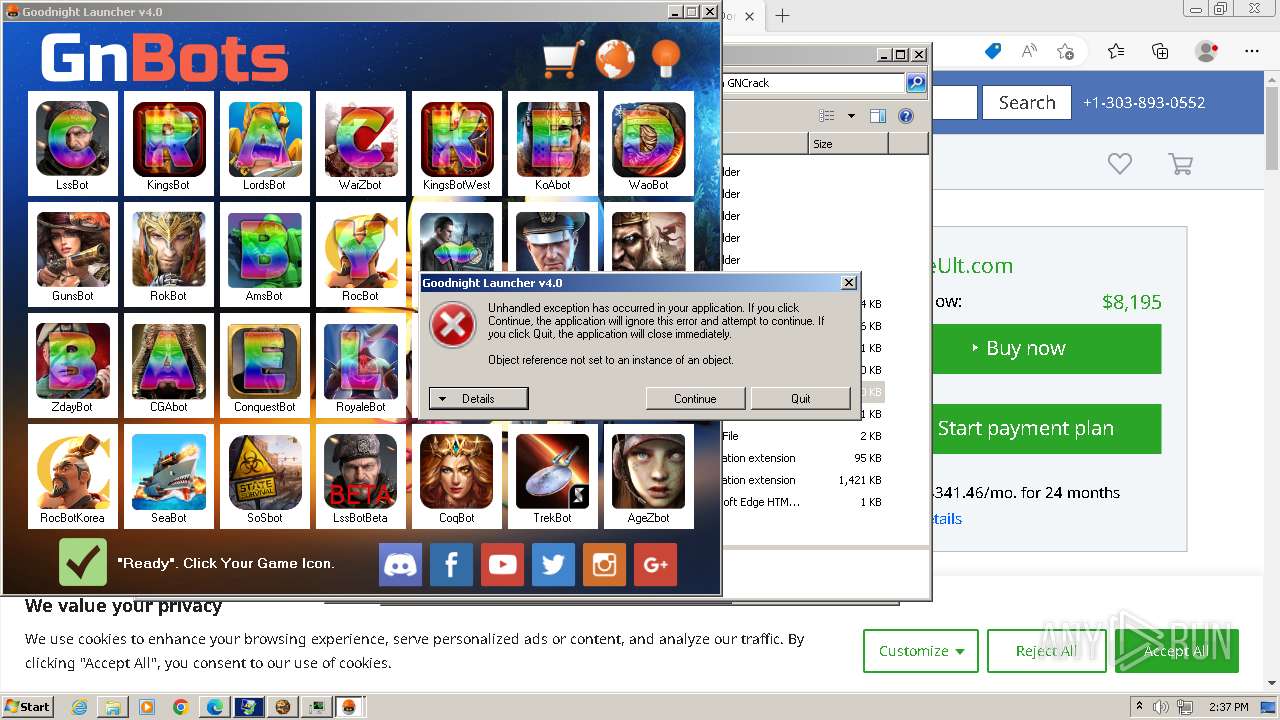Click the orange globe website icon

coord(615,59)
